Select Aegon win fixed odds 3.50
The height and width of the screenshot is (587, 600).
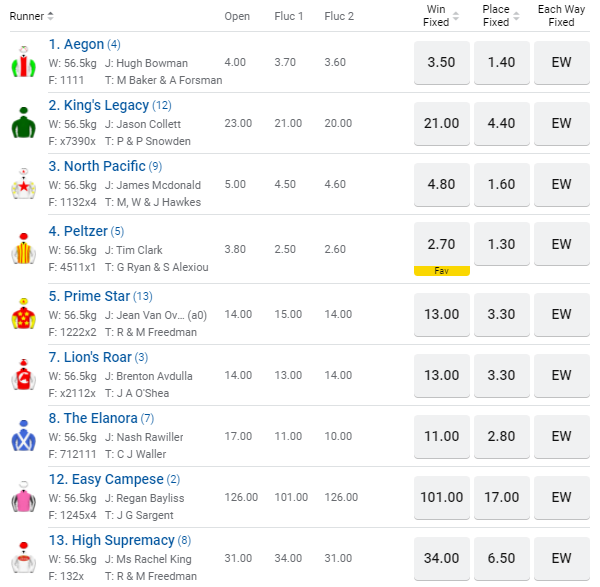click(x=441, y=62)
